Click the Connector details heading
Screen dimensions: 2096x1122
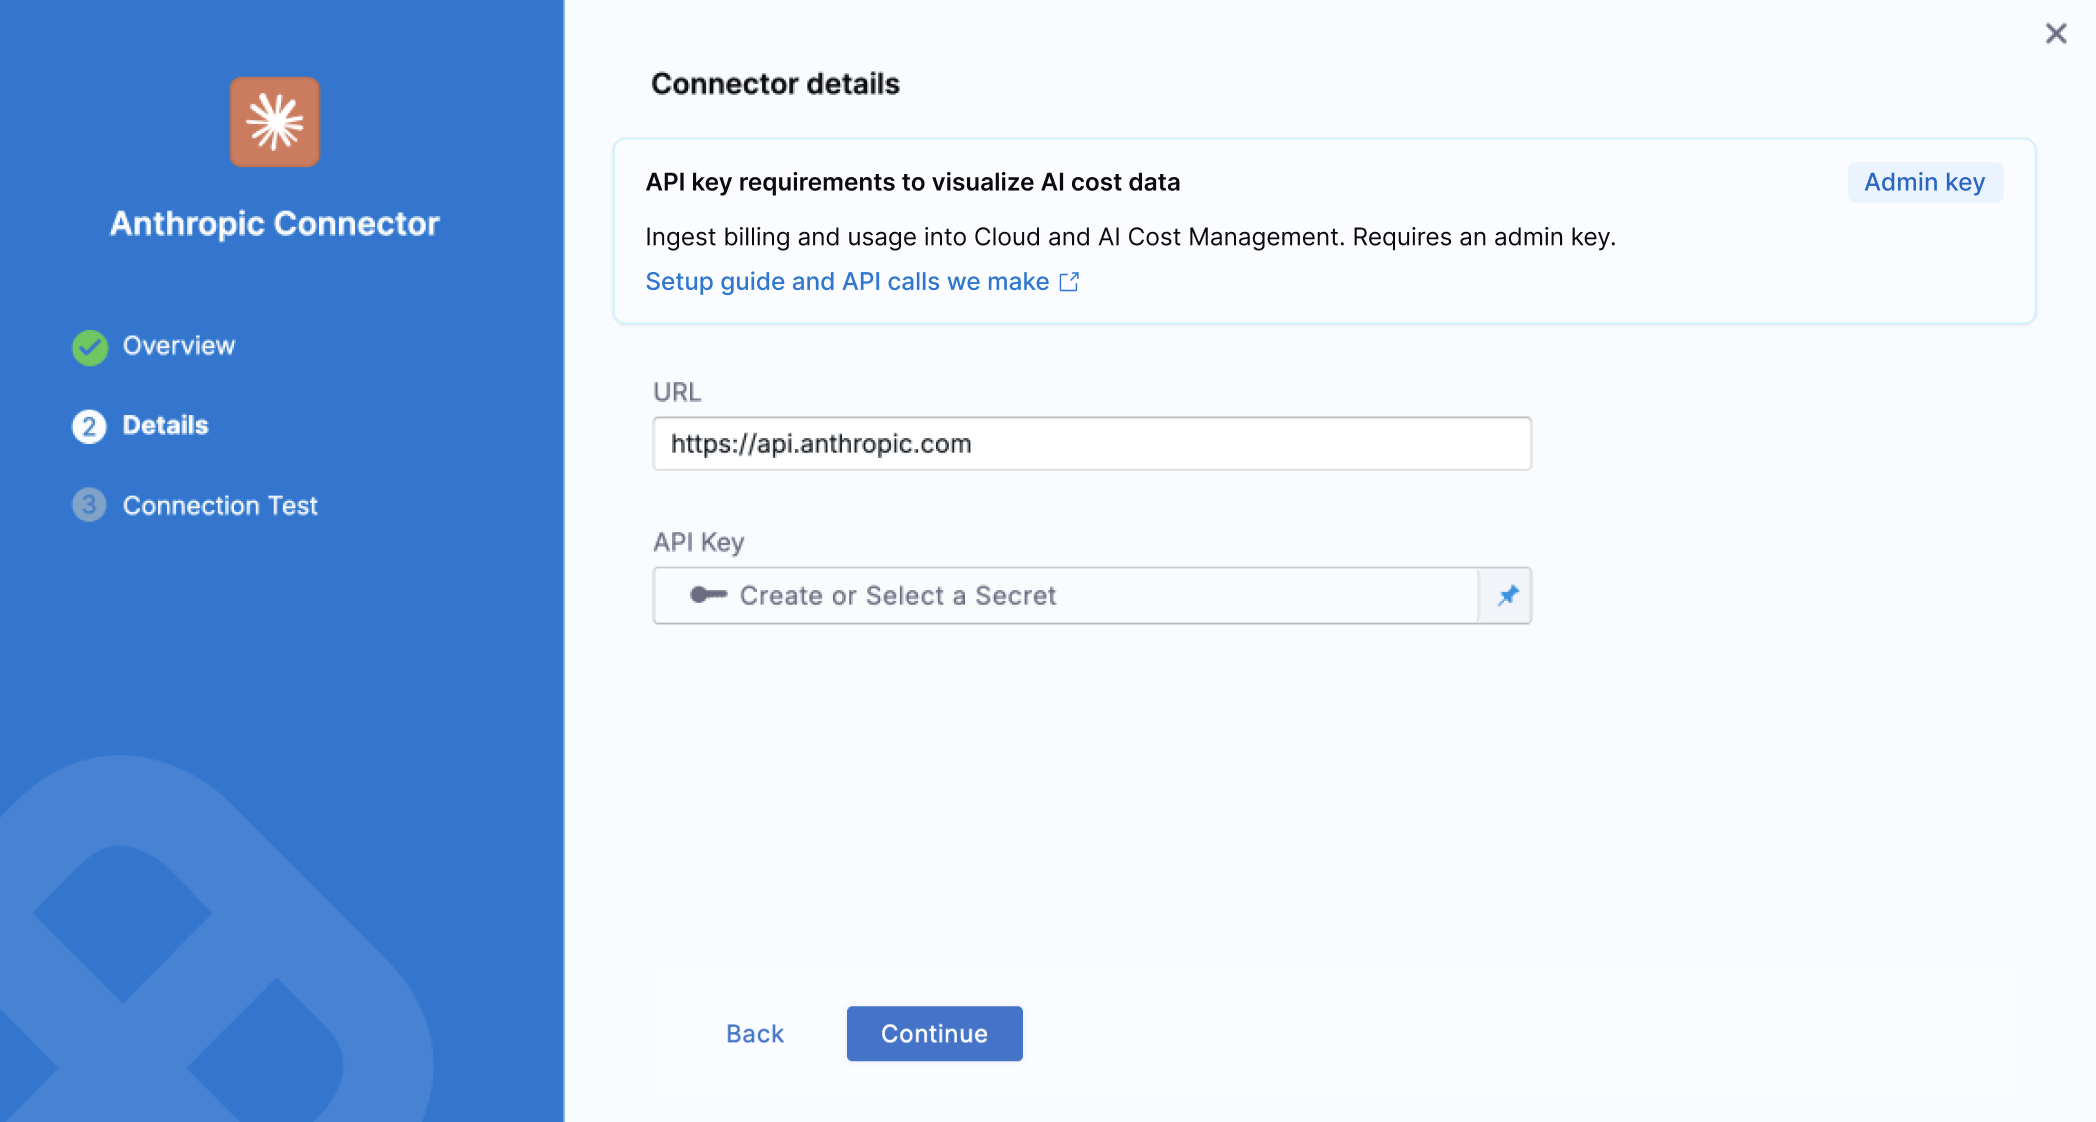tap(775, 84)
